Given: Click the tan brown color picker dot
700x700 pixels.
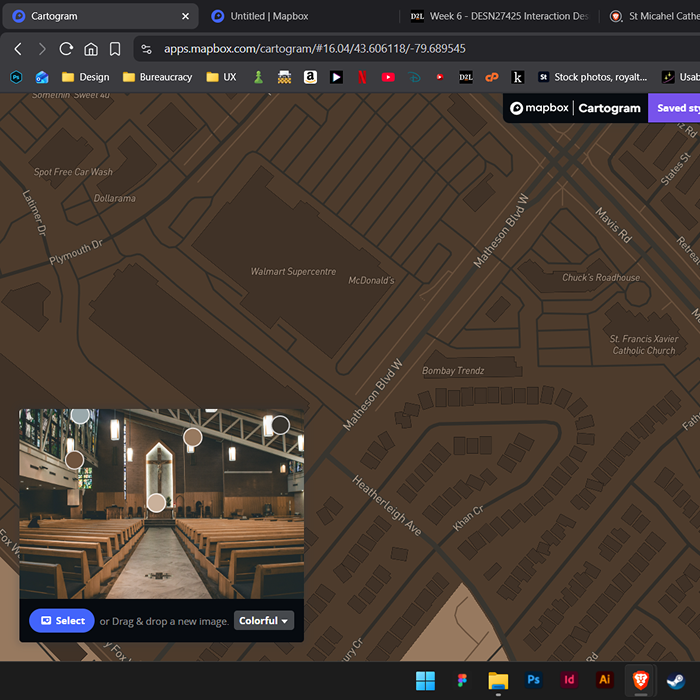Looking at the screenshot, I should point(193,437).
